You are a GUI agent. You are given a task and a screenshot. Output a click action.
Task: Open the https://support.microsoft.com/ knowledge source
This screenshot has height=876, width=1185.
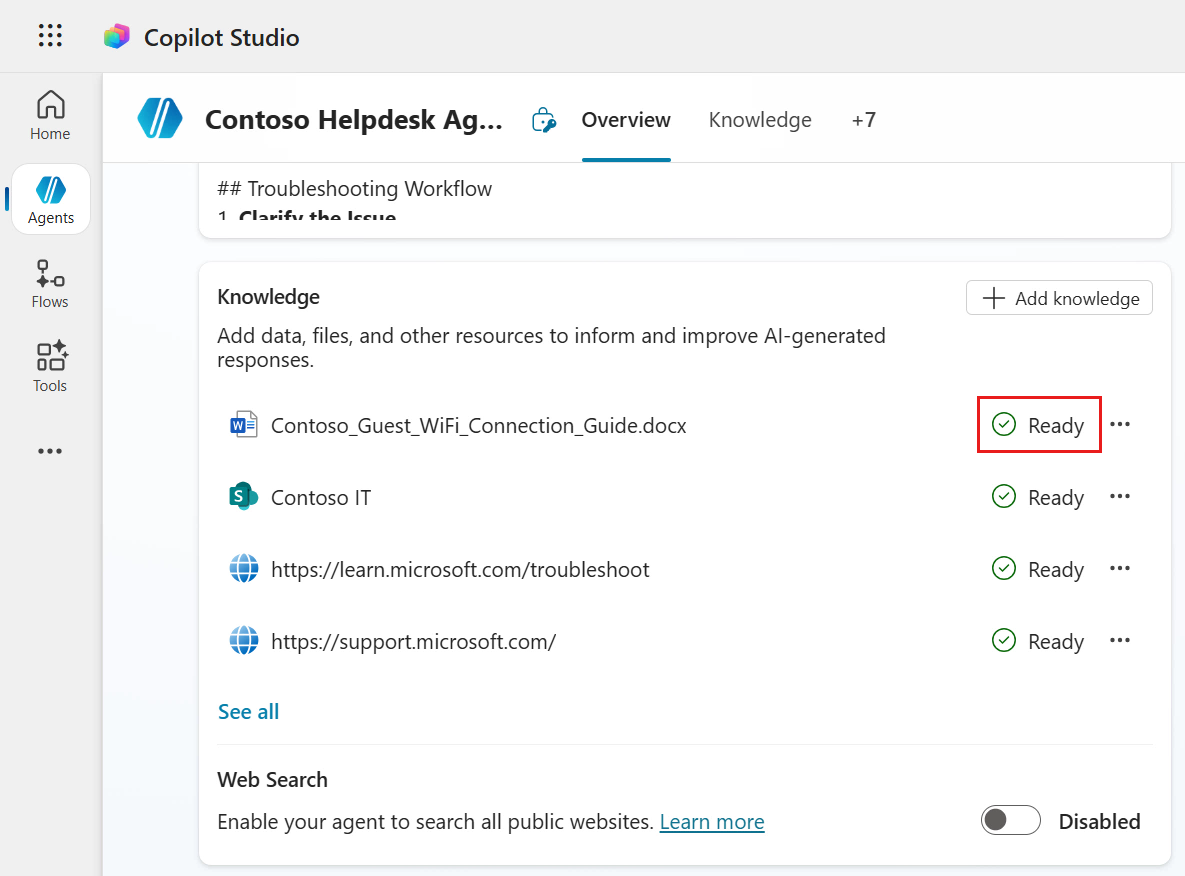413,642
